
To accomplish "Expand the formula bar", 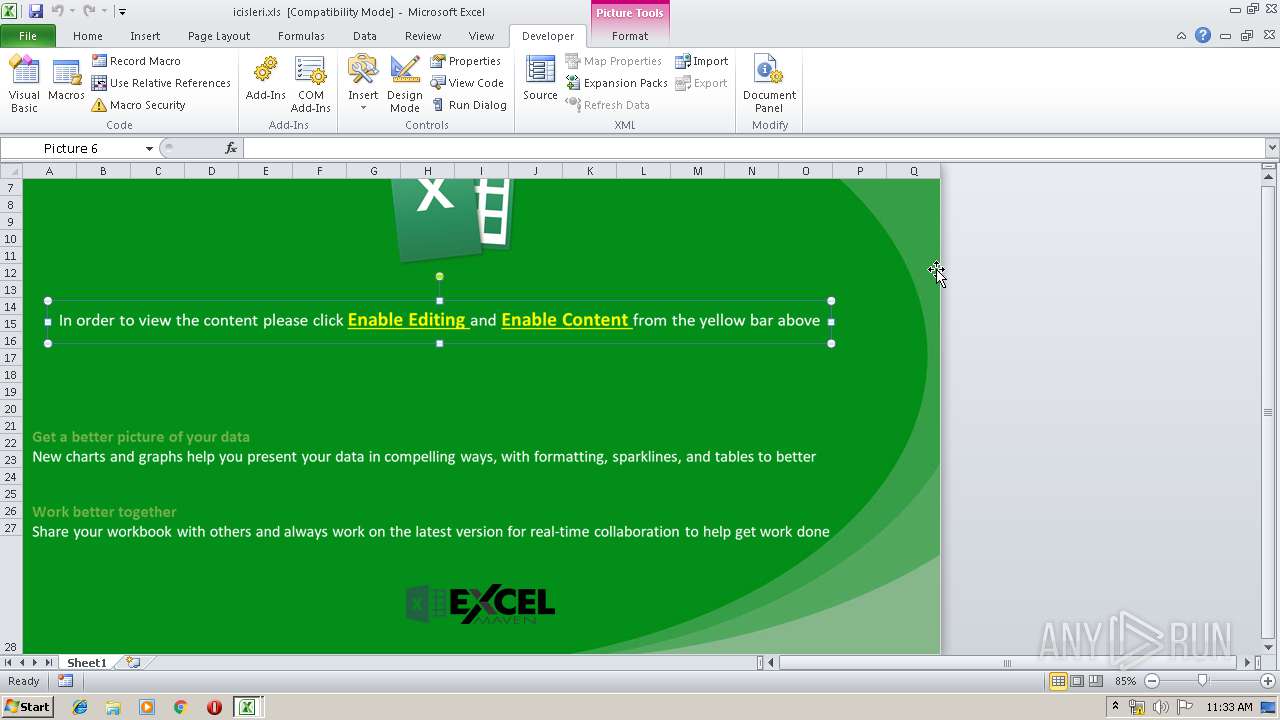I will 1272,148.
